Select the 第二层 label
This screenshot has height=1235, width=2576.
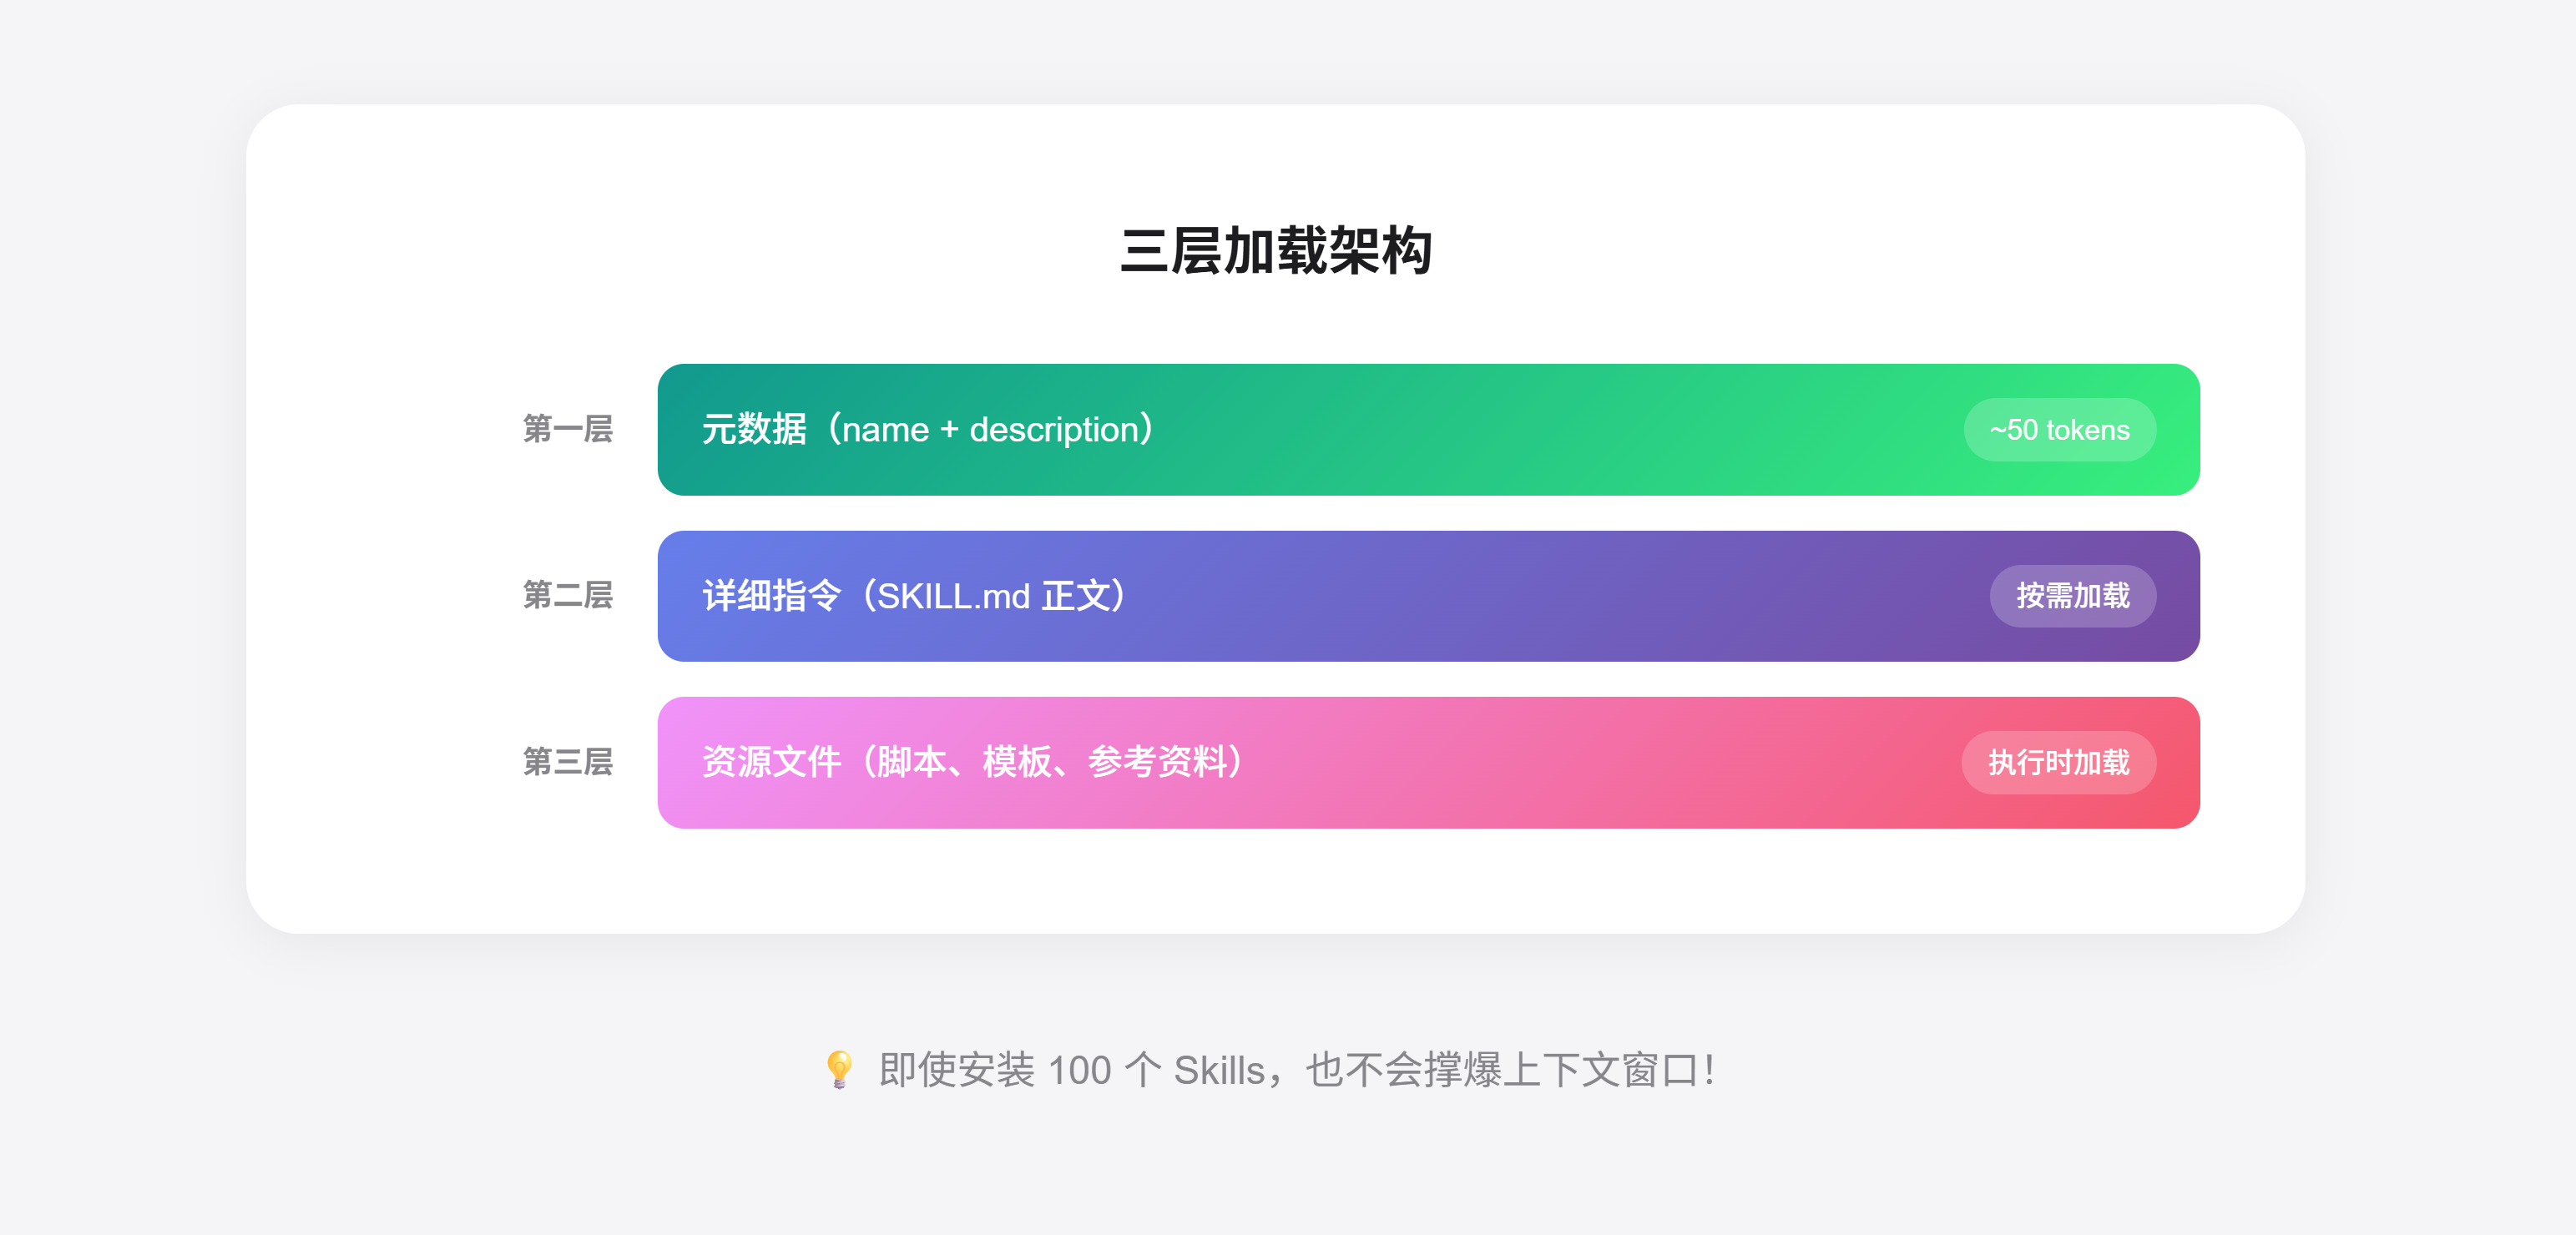(x=567, y=595)
